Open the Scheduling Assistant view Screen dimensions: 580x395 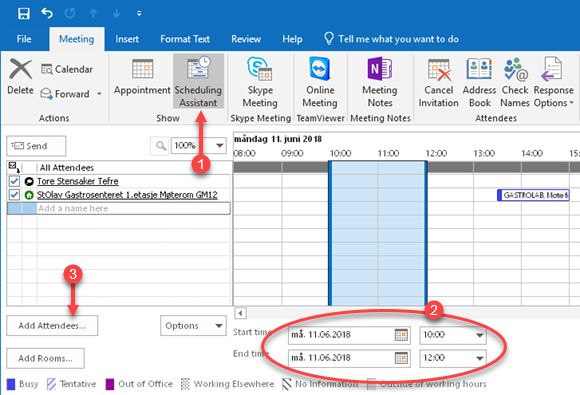198,81
